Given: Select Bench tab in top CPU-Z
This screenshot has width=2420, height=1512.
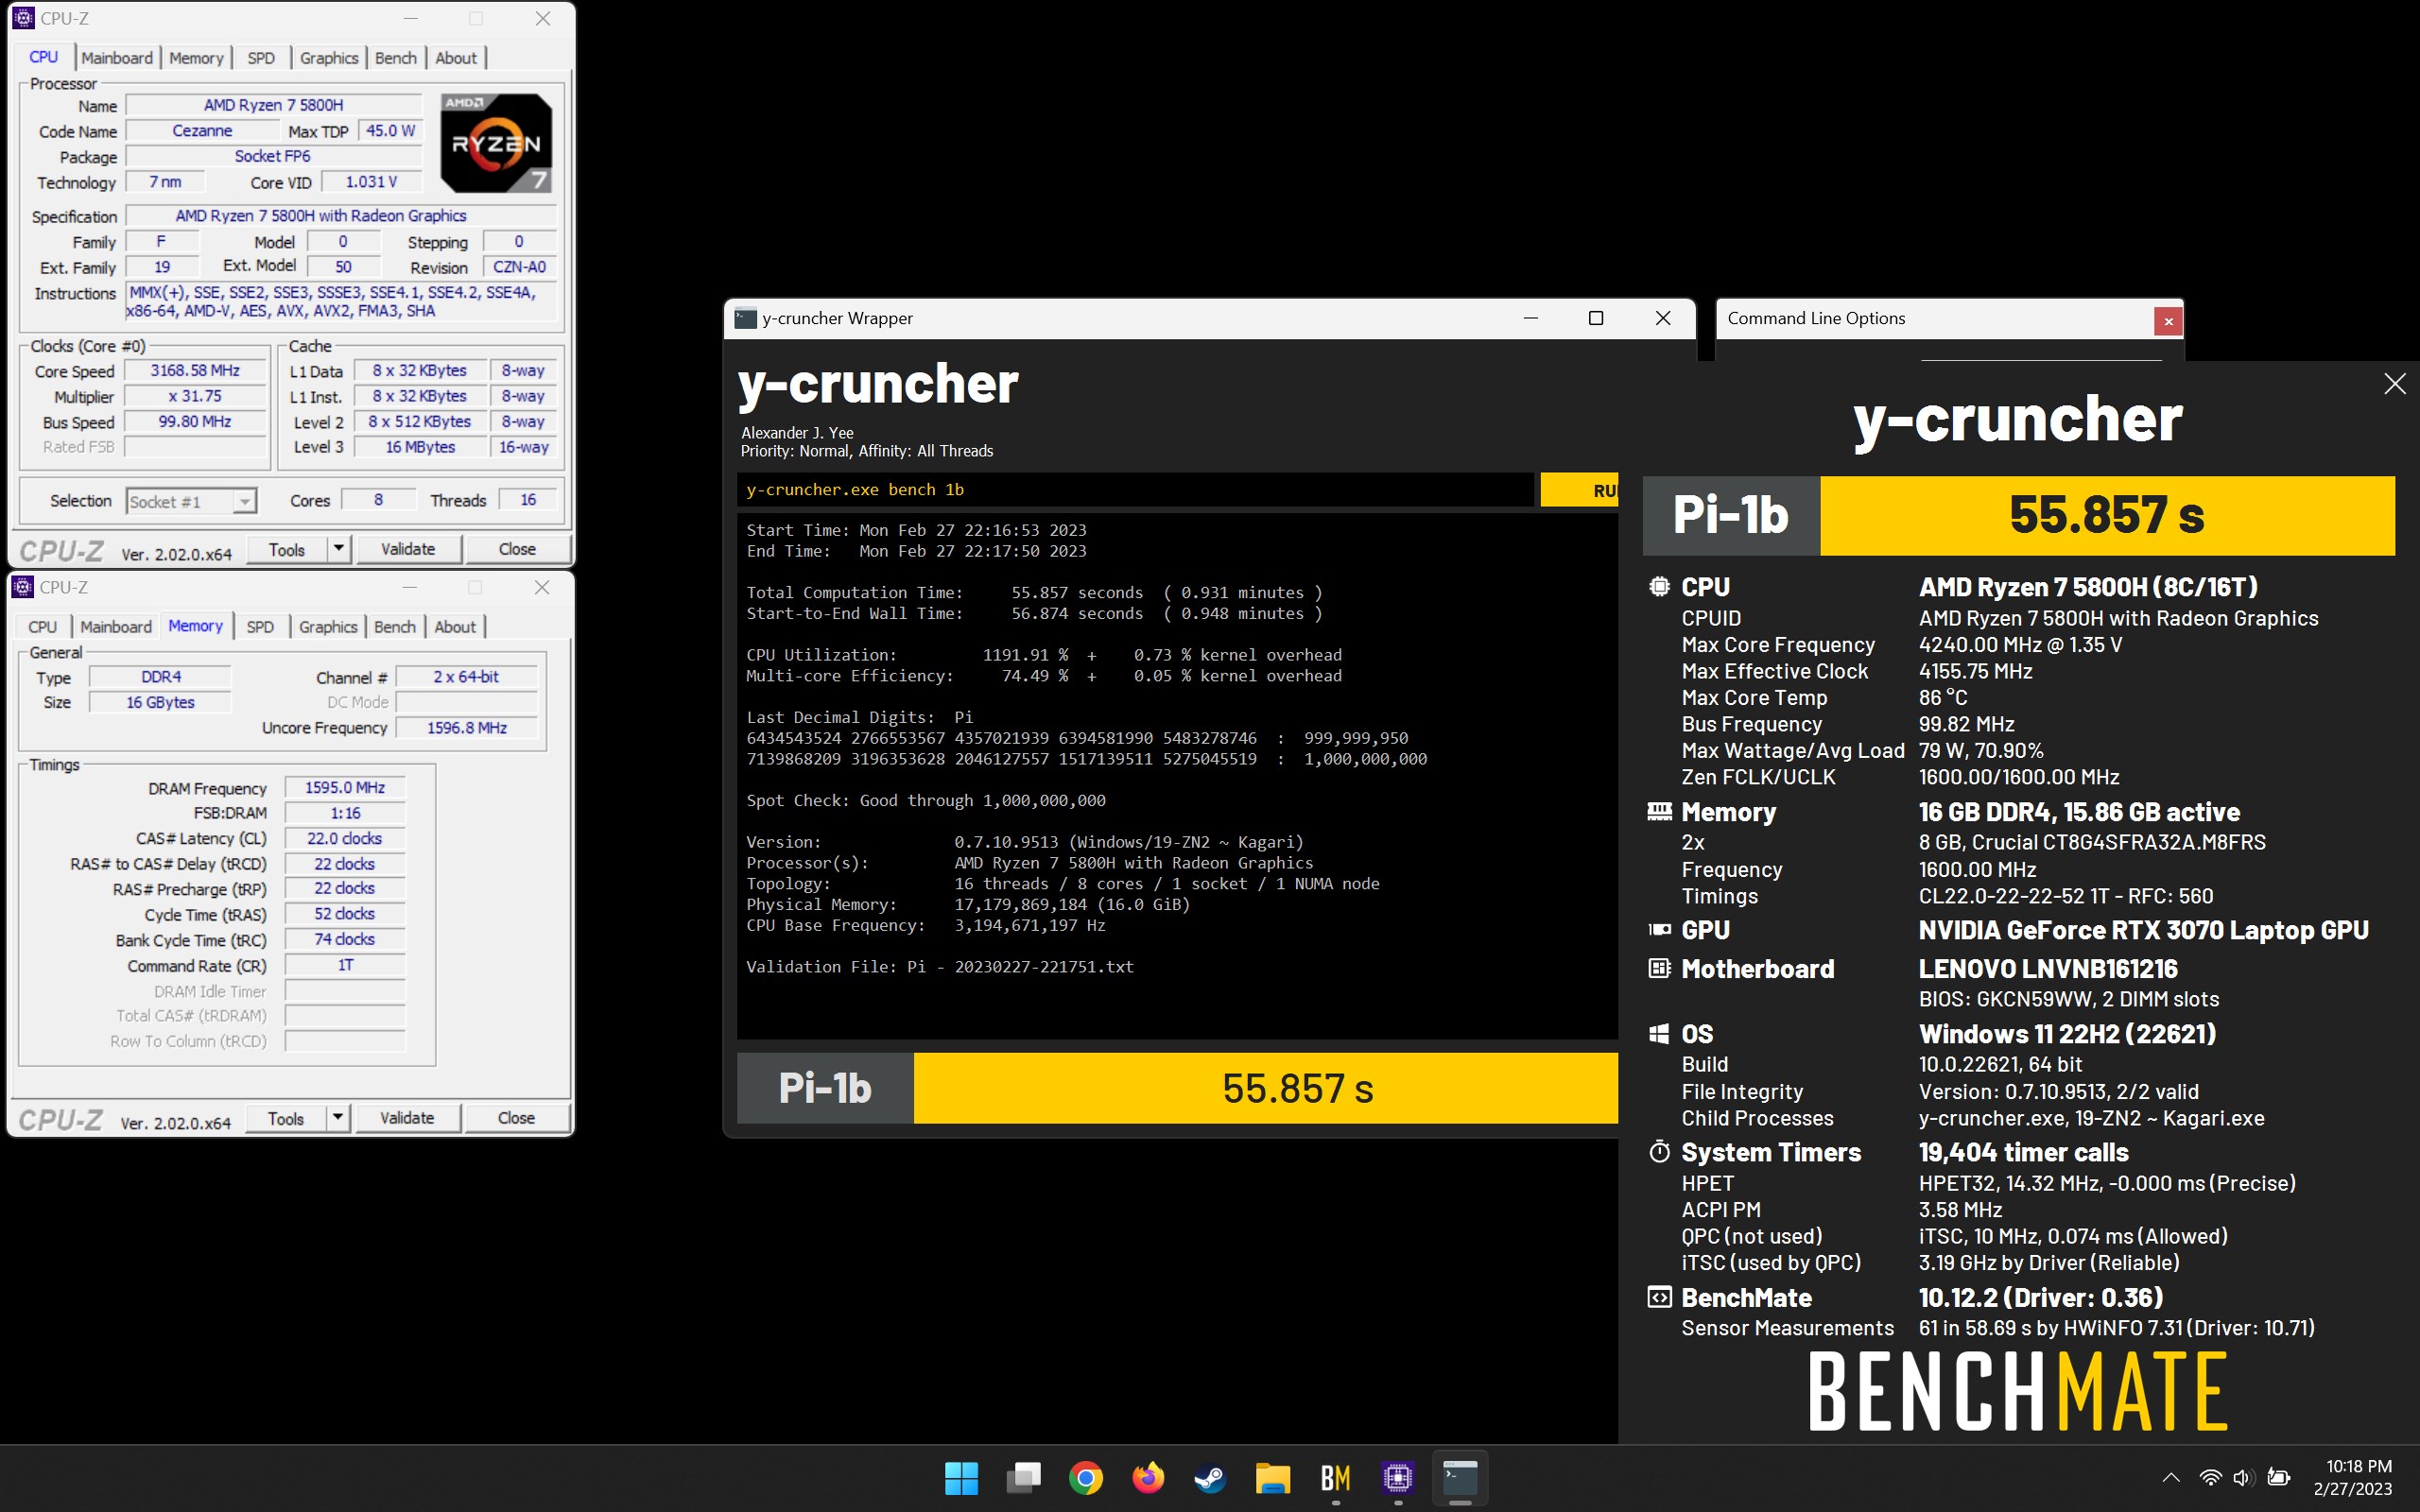Looking at the screenshot, I should click(x=395, y=58).
